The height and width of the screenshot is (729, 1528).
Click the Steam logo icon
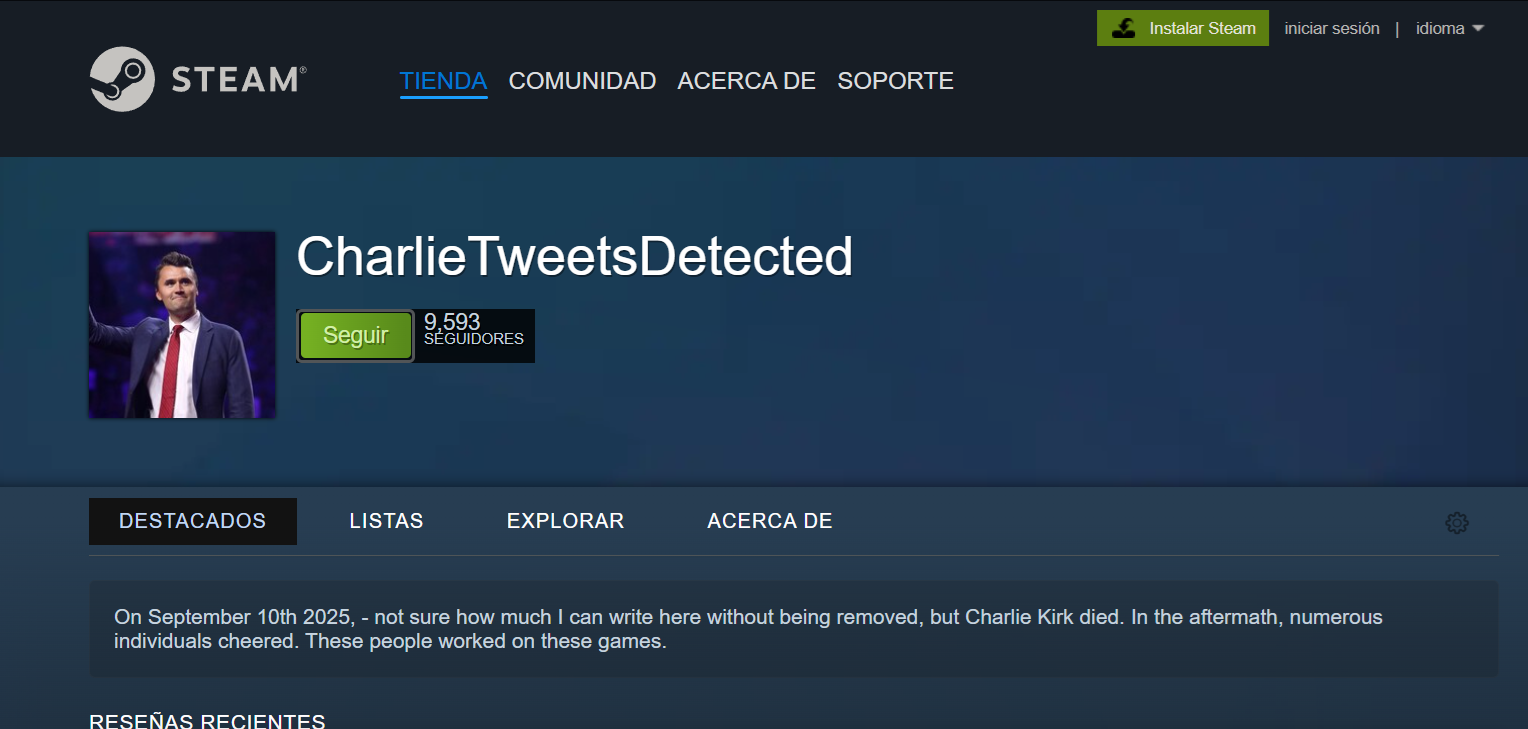click(x=122, y=79)
